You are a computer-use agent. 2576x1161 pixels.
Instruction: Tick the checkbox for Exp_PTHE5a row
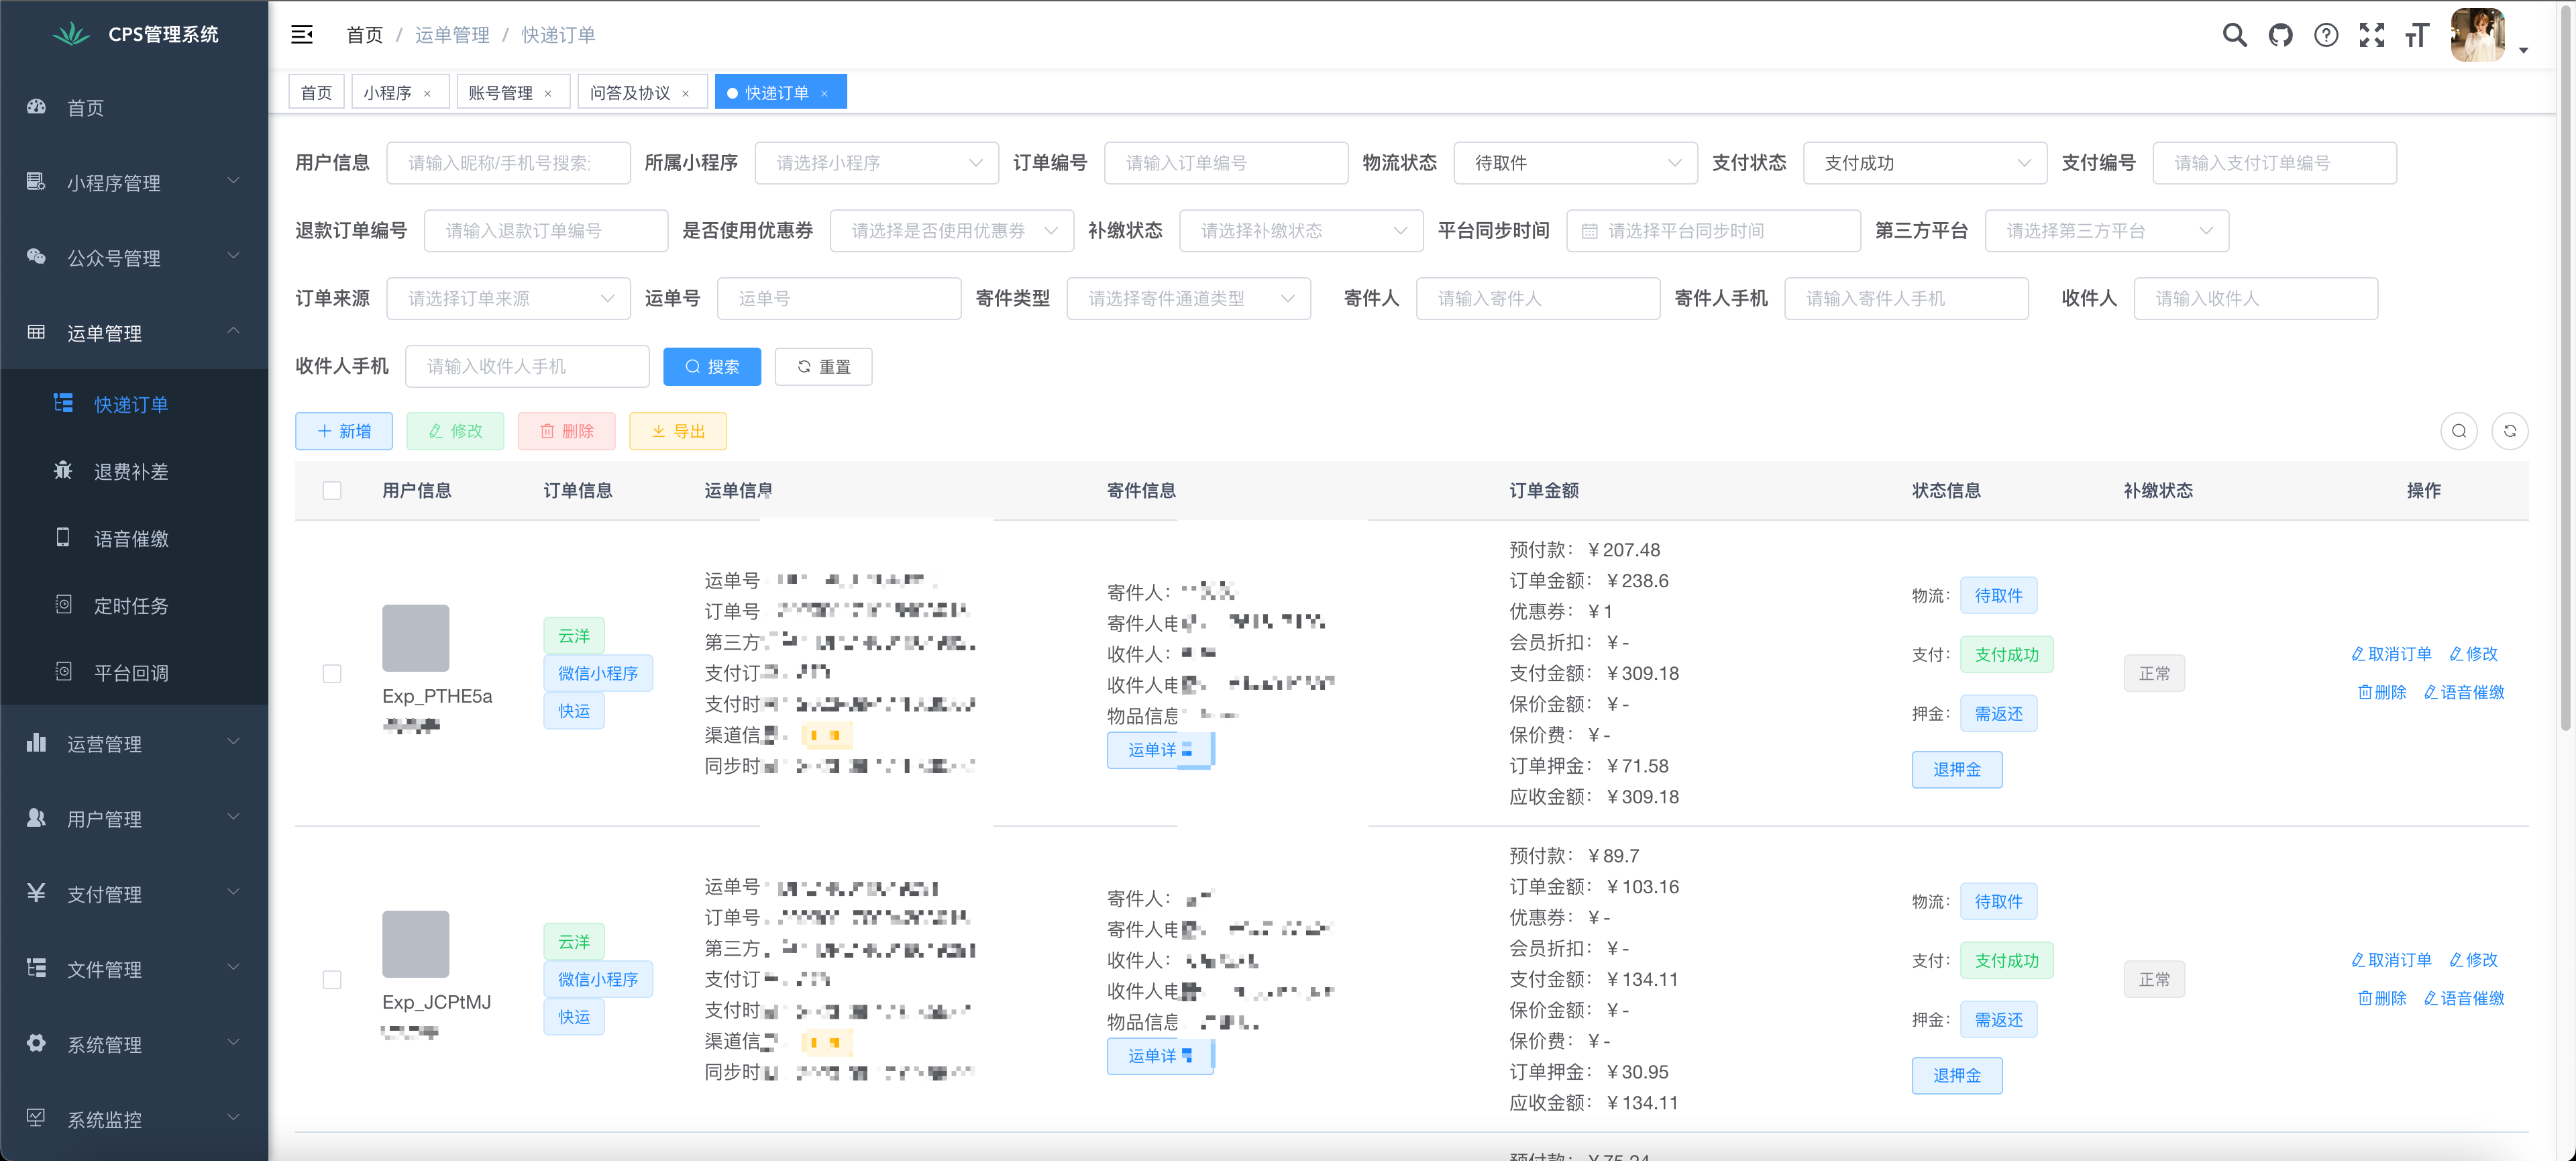(x=332, y=674)
